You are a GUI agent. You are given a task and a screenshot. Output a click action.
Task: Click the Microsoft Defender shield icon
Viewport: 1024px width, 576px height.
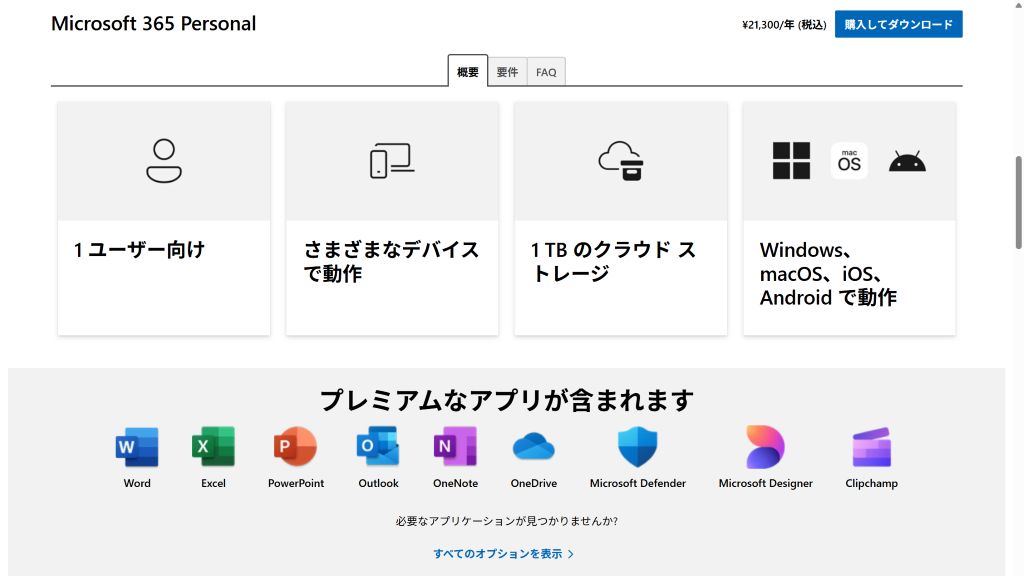pyautogui.click(x=637, y=447)
